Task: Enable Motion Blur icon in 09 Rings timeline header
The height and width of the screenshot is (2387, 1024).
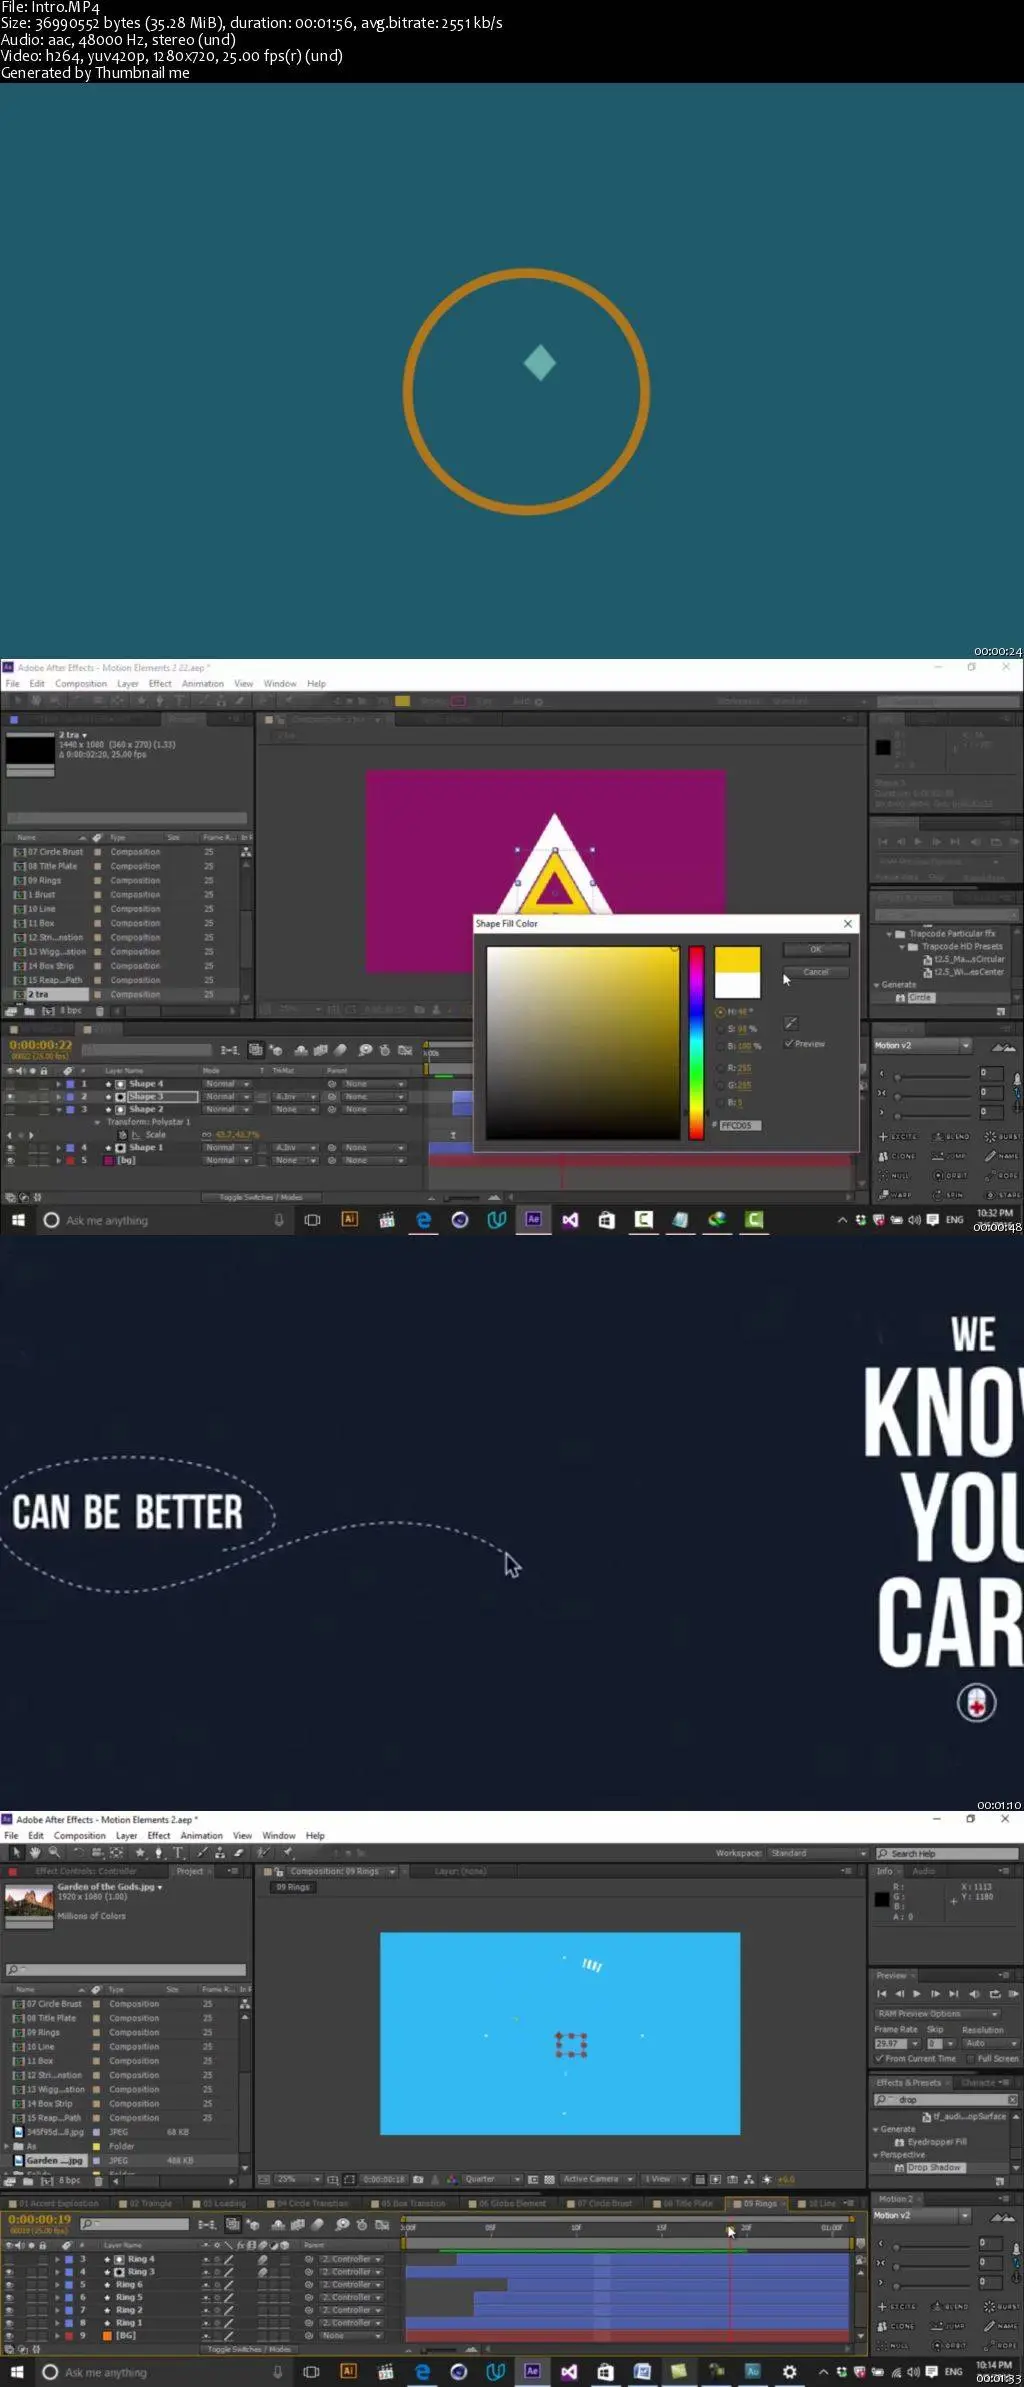Action: [318, 2225]
